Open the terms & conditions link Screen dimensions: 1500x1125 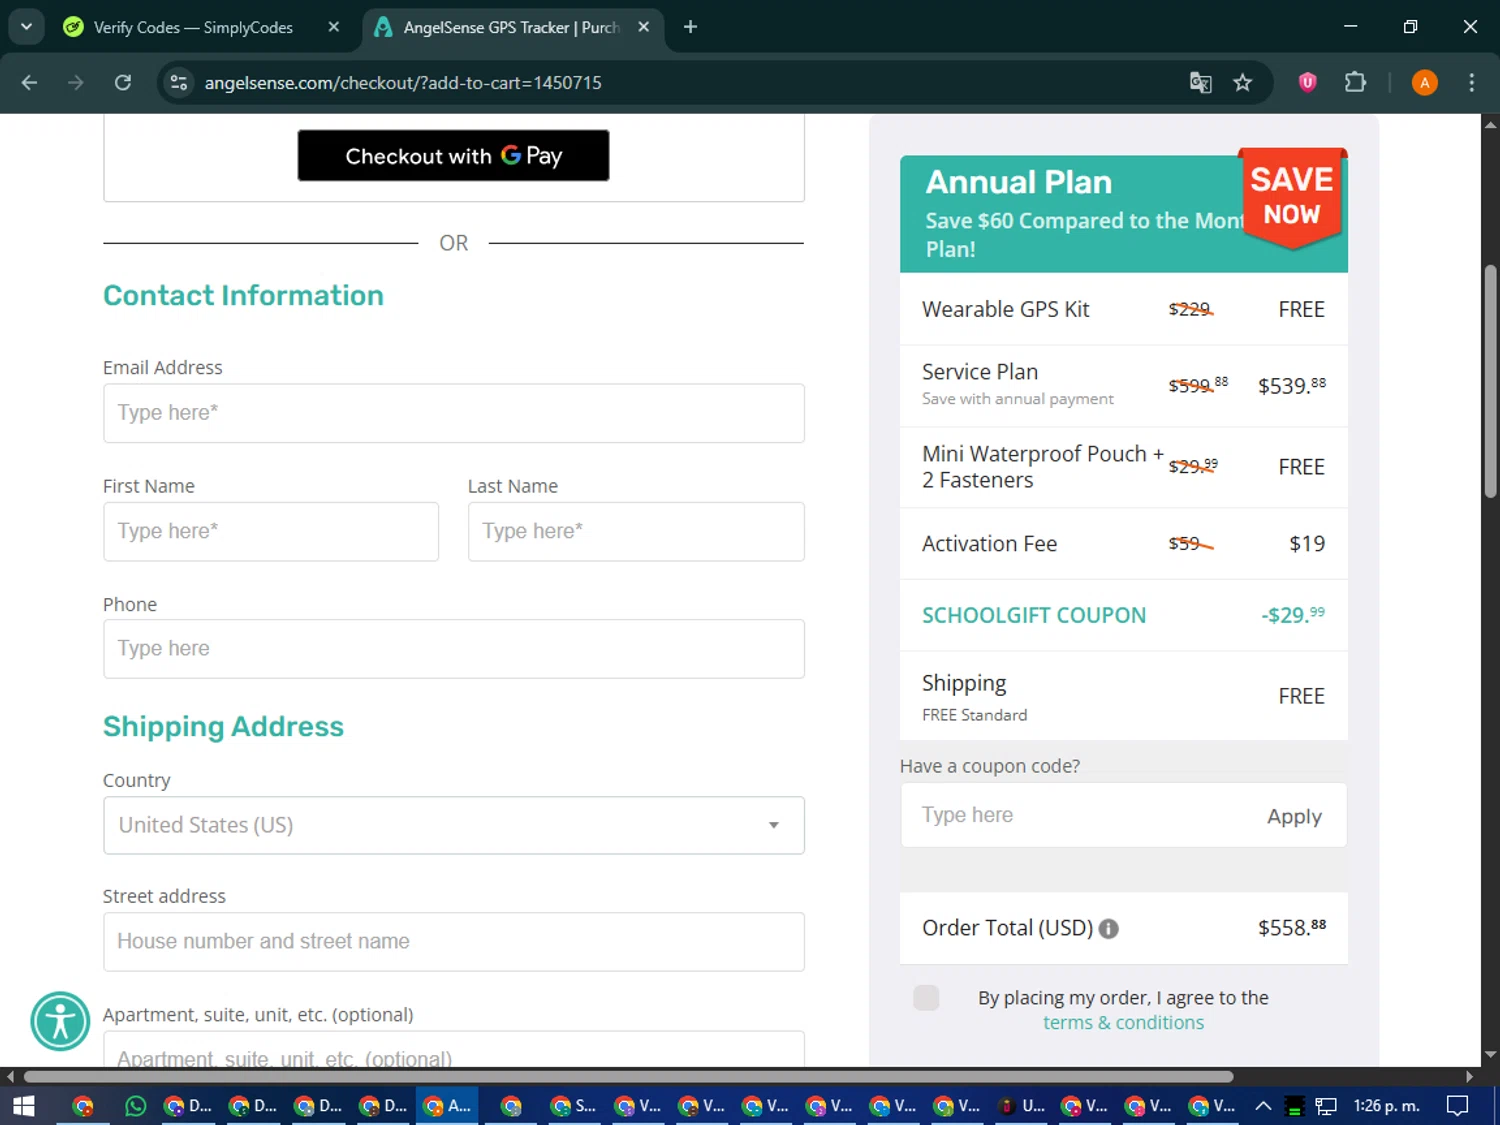(x=1123, y=1023)
